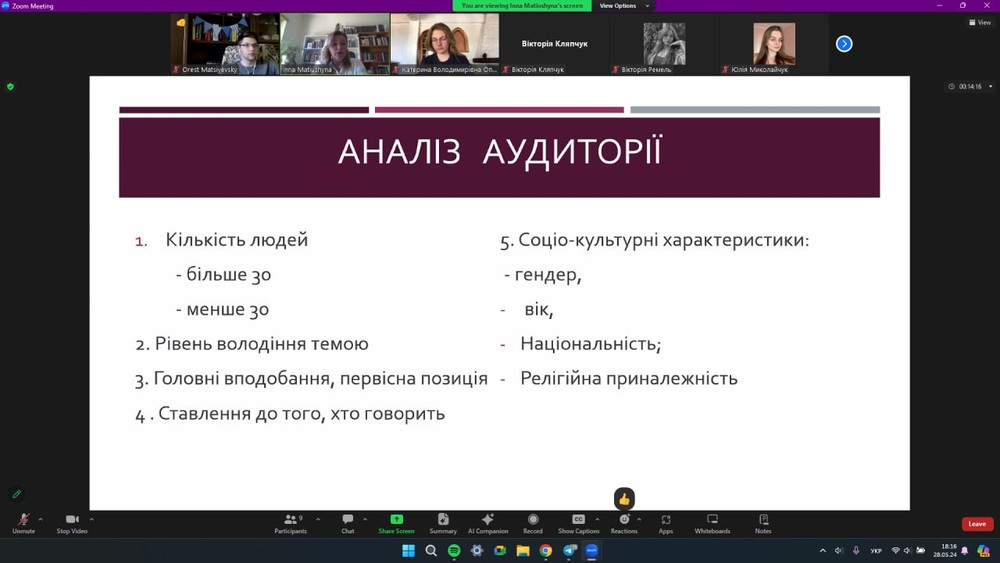Image resolution: width=1000 pixels, height=563 pixels.
Task: Open Zoom Notes
Action: [x=763, y=523]
